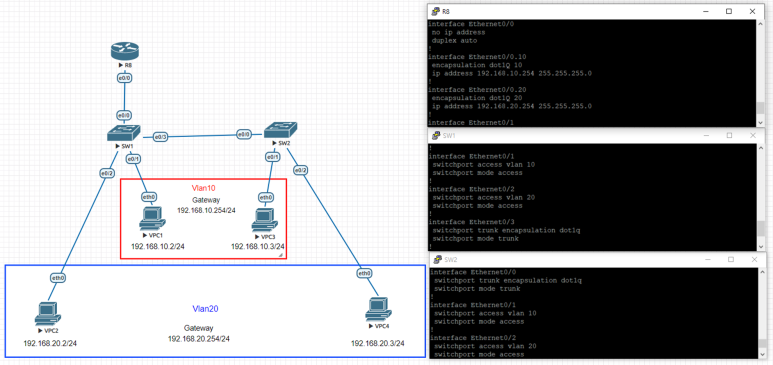
Task: Click the SW1 terminal scrollbar thumb
Action: pos(761,228)
